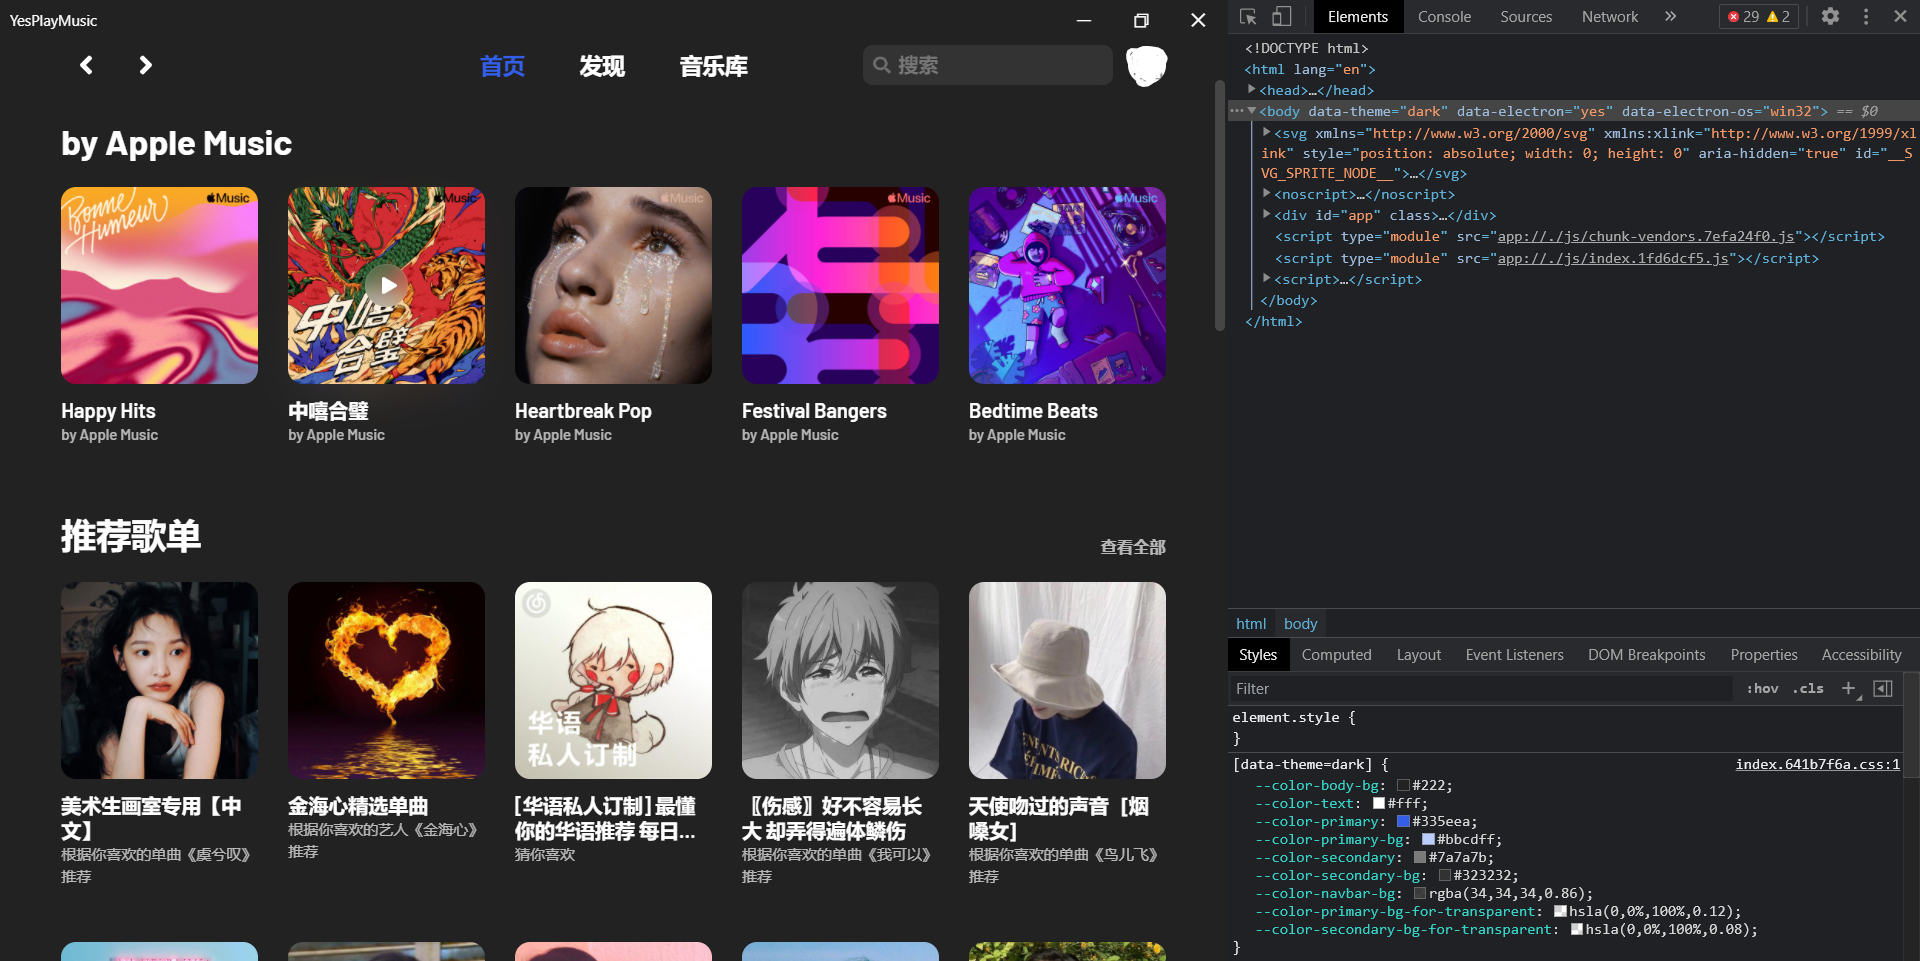This screenshot has height=961, width=1920.
Task: Click the --color-secondary-bg #323232 swatch
Action: [1444, 875]
